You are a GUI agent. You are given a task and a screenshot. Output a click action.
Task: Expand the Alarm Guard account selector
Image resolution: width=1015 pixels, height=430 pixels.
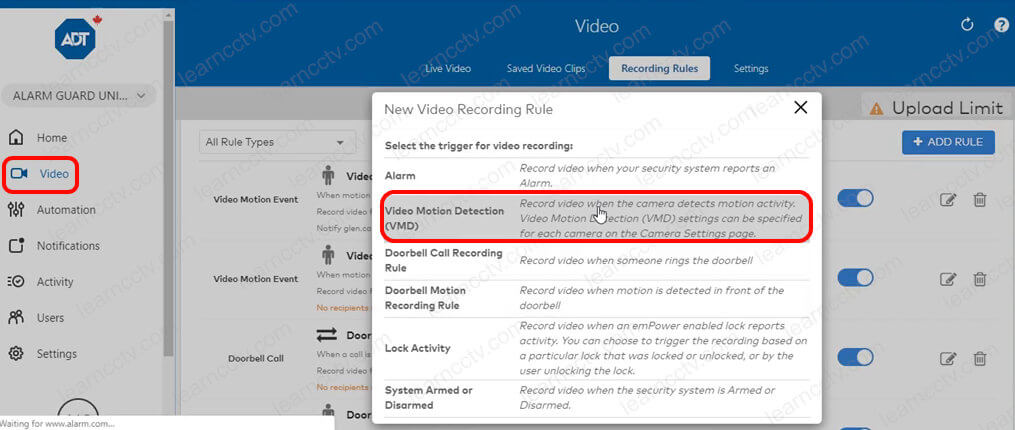(x=79, y=96)
